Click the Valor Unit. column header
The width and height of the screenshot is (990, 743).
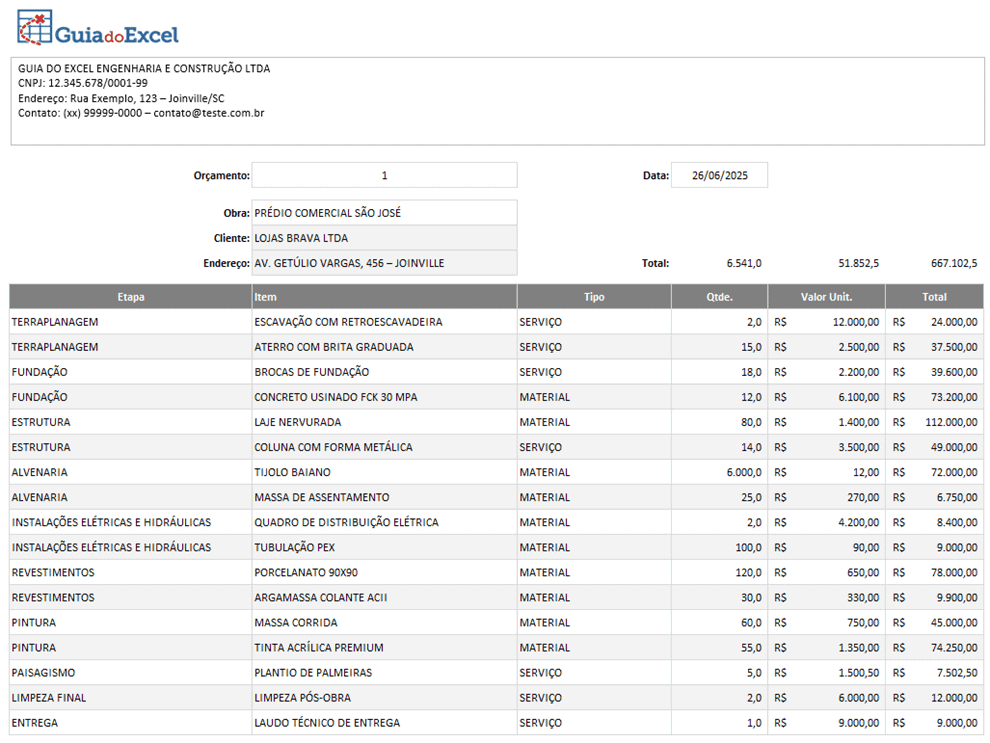(826, 297)
